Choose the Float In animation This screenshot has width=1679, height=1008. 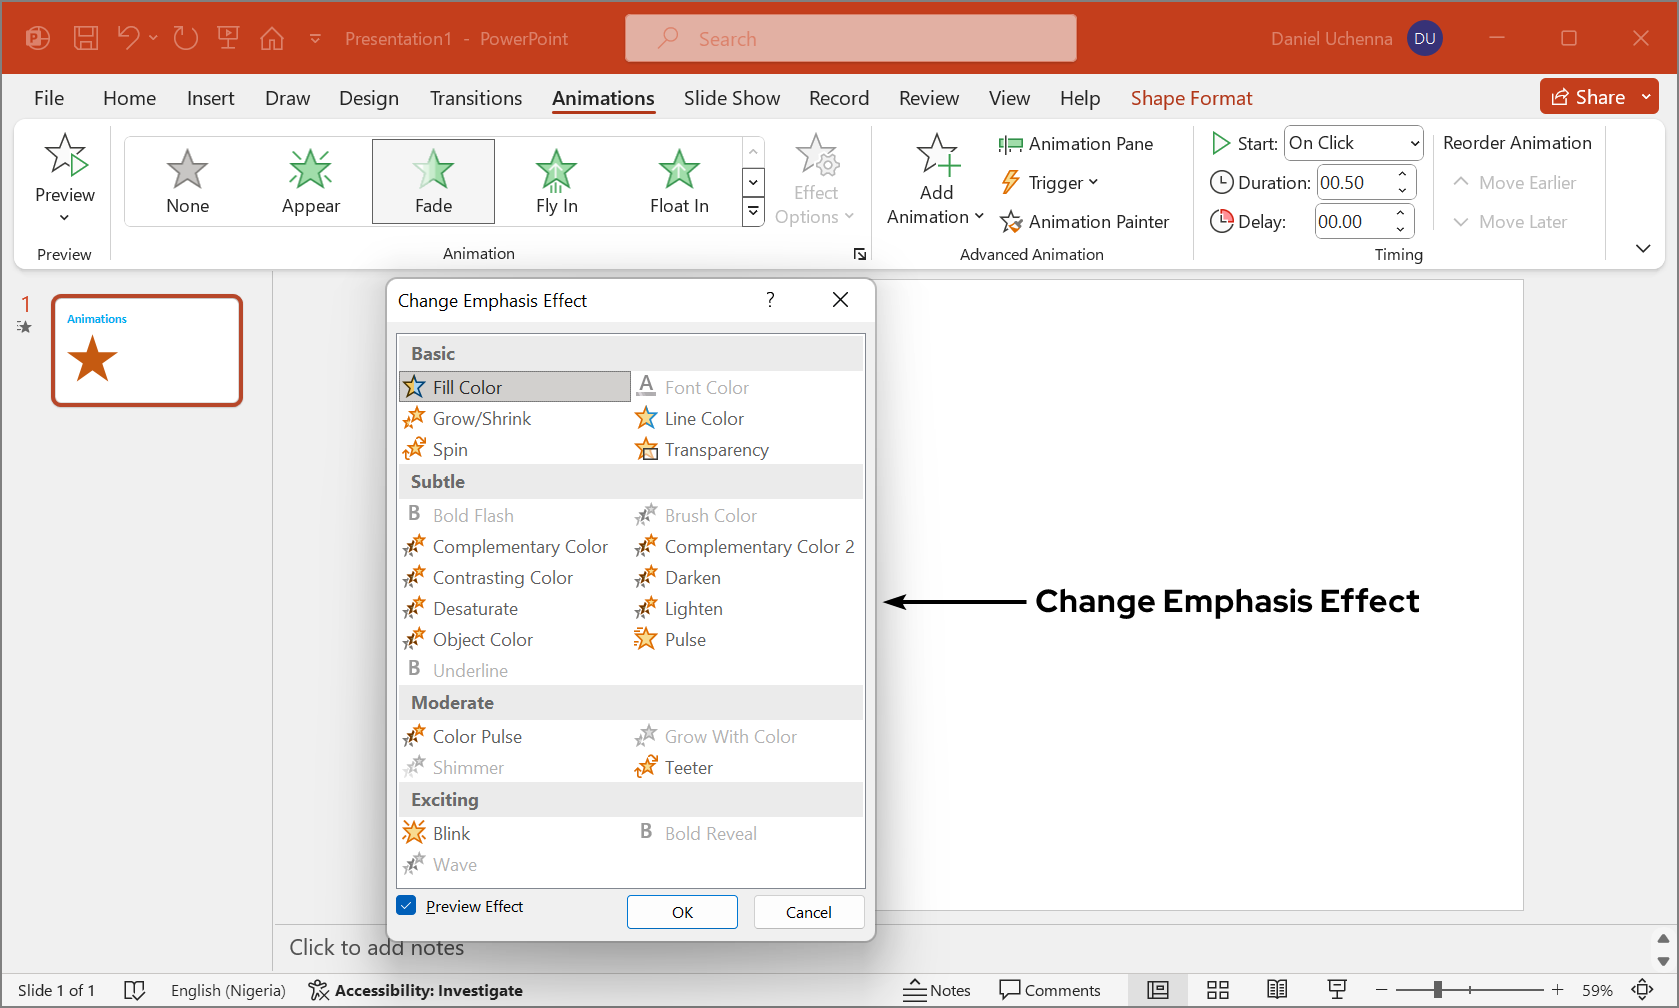(x=679, y=182)
